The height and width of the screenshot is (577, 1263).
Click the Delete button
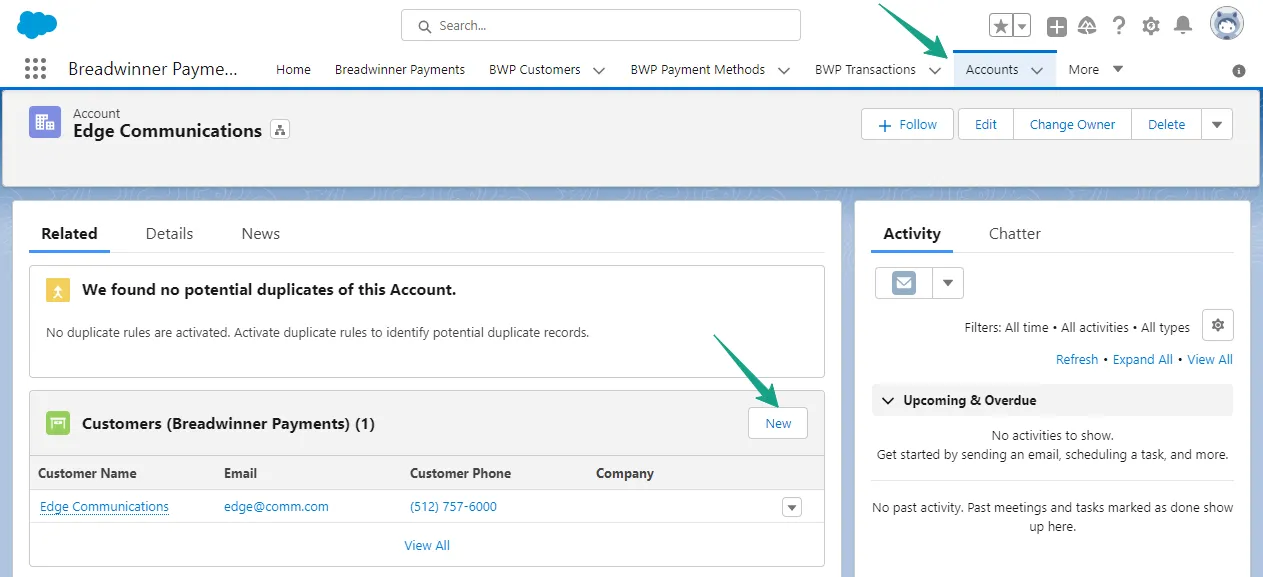click(1166, 125)
